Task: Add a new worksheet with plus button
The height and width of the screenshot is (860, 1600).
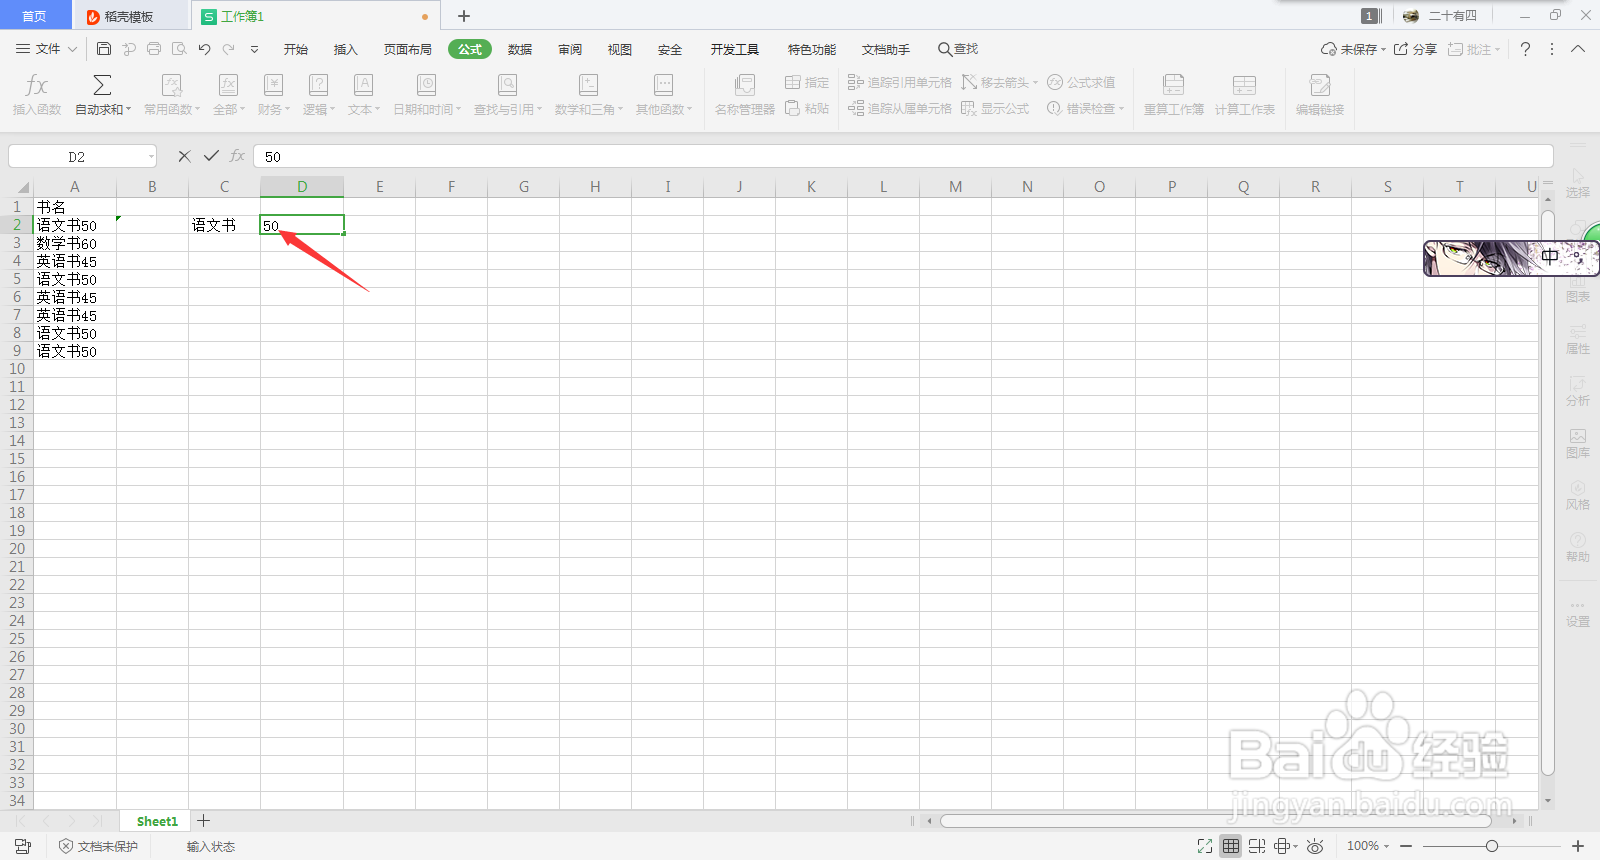Action: (204, 821)
